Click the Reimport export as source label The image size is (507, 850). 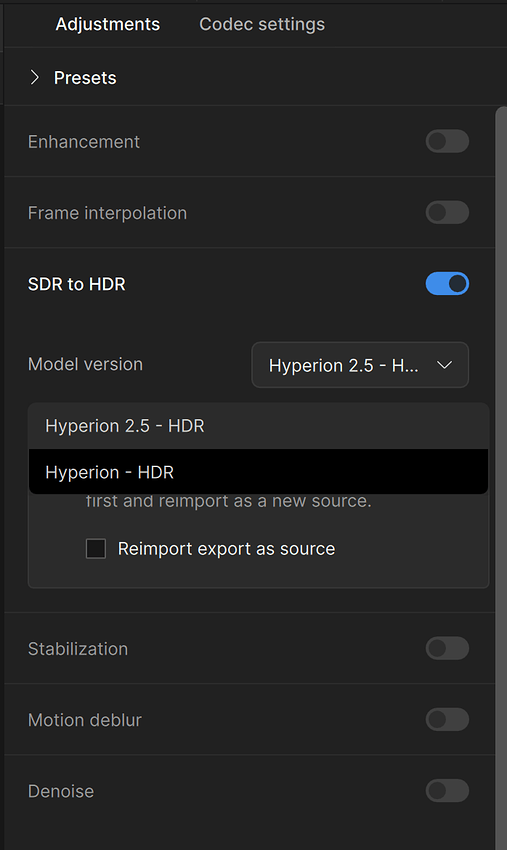coord(226,549)
